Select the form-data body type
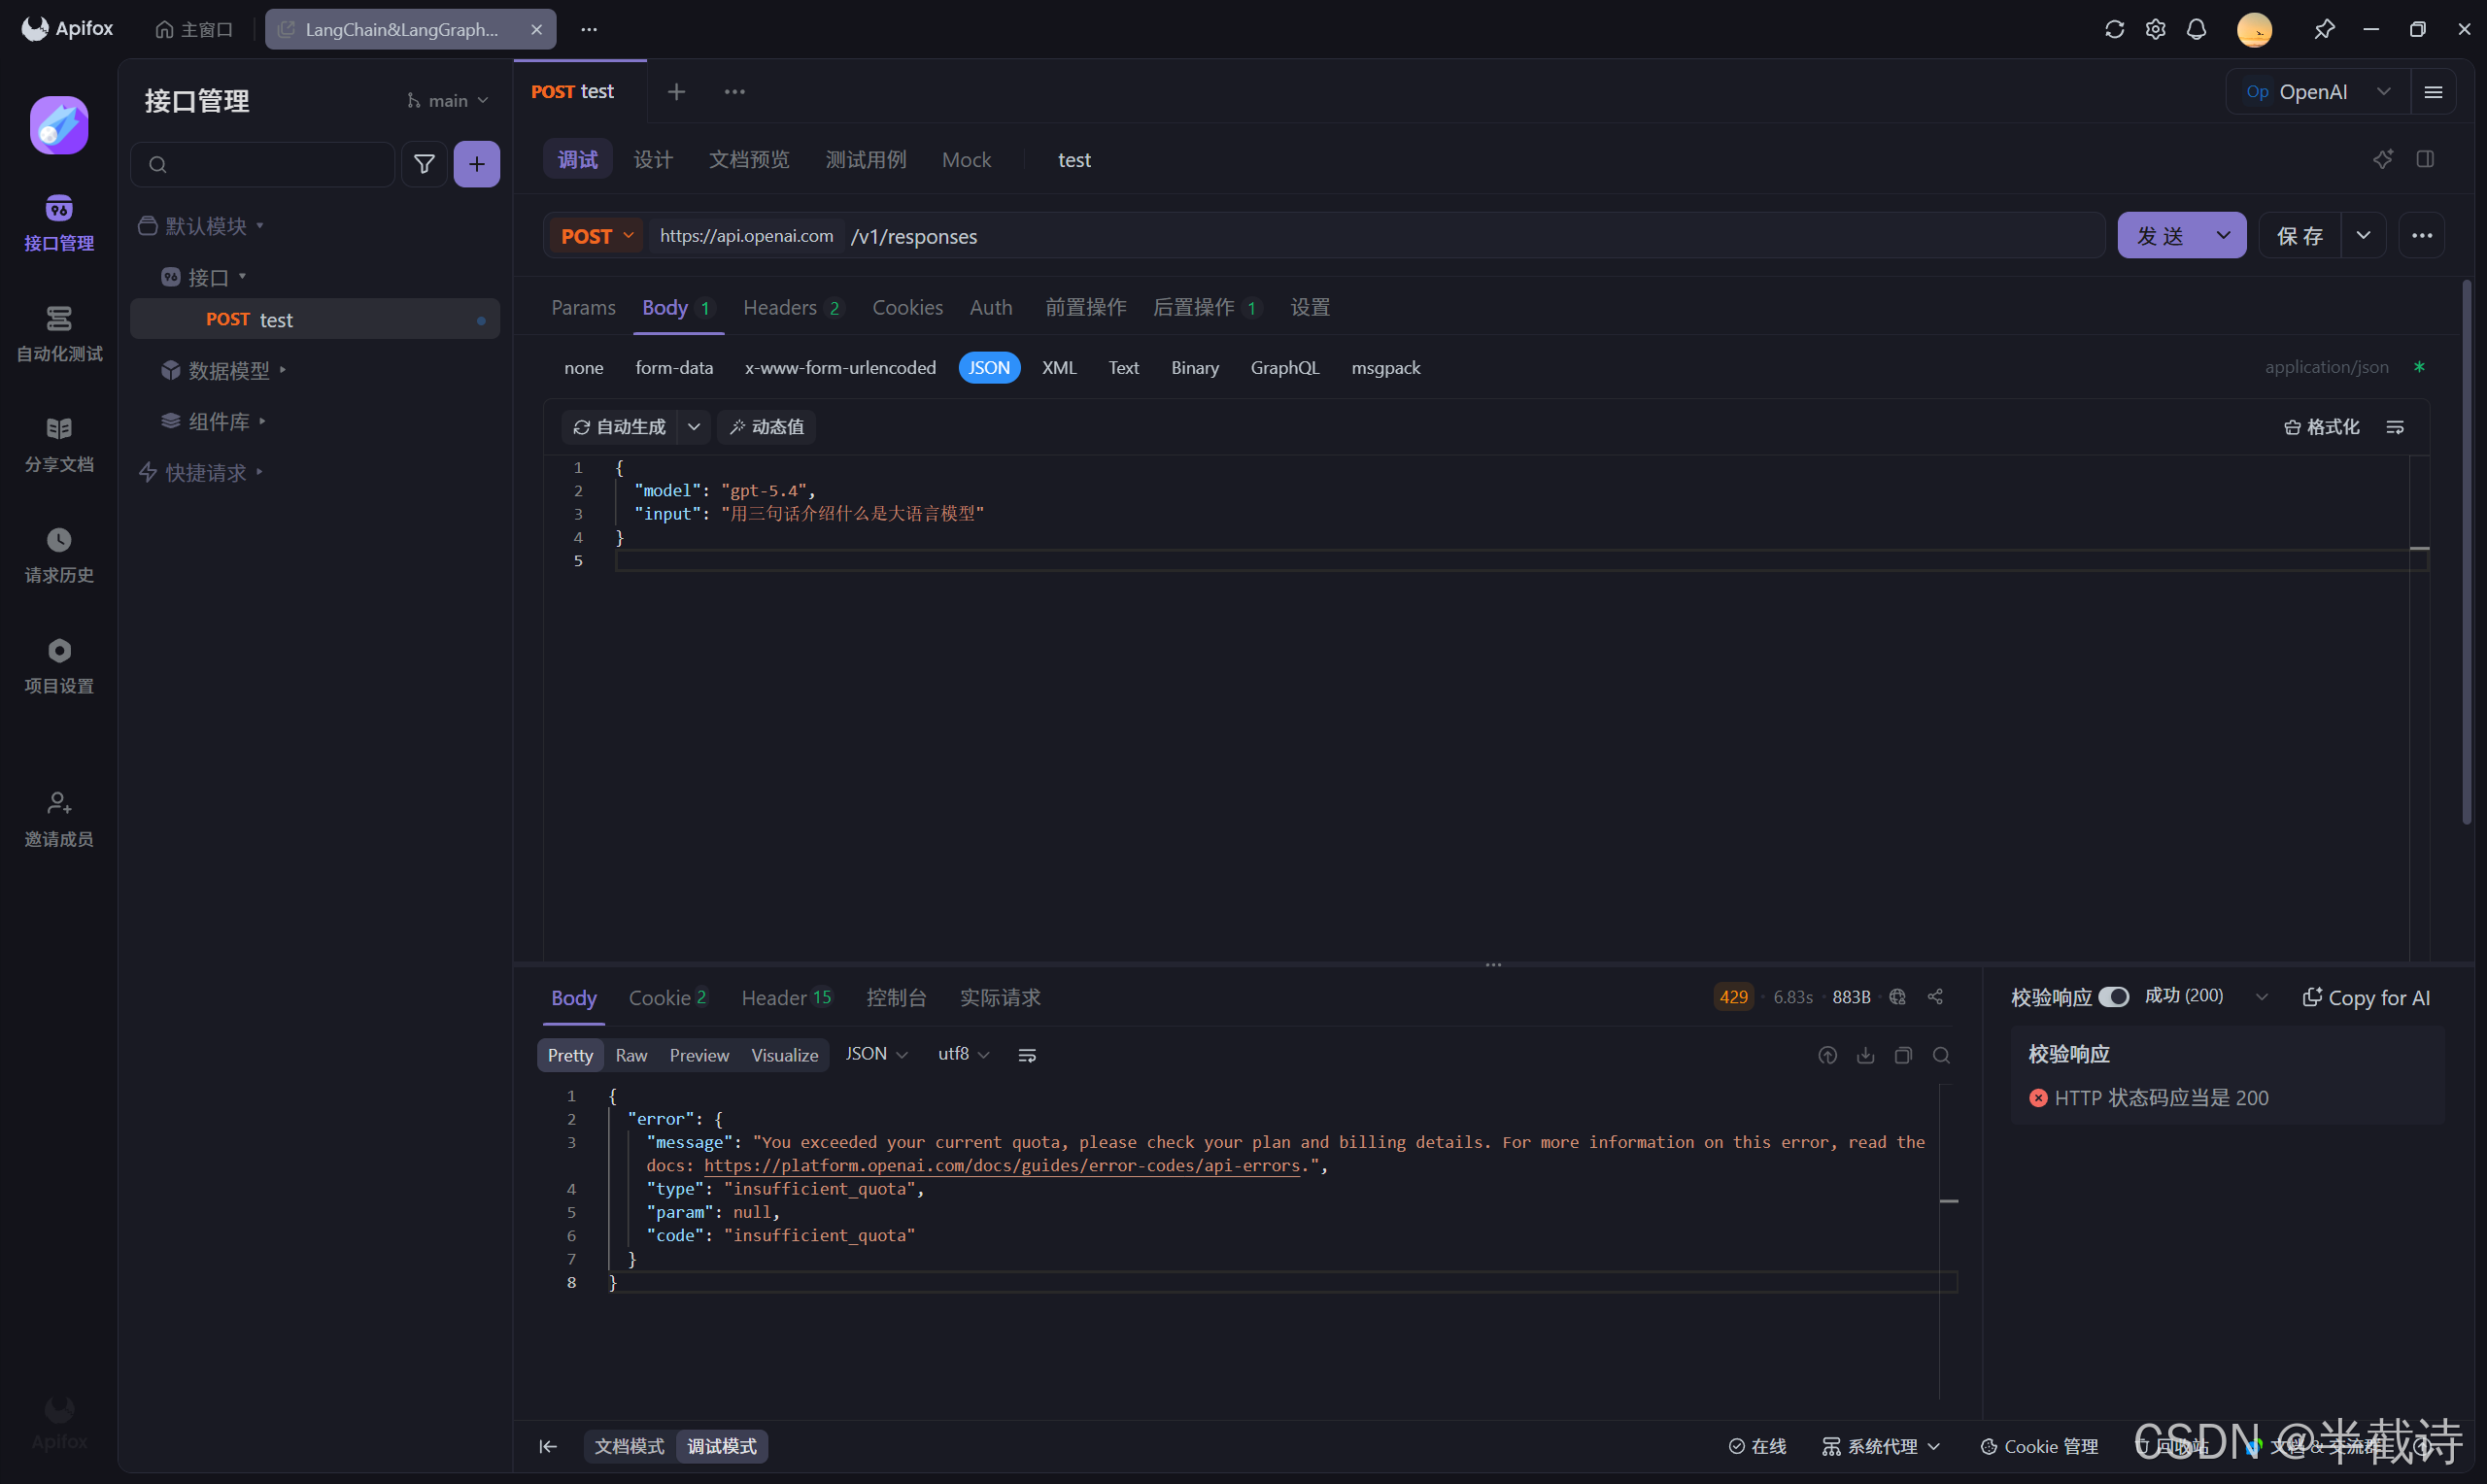The height and width of the screenshot is (1484, 2487). coord(674,368)
